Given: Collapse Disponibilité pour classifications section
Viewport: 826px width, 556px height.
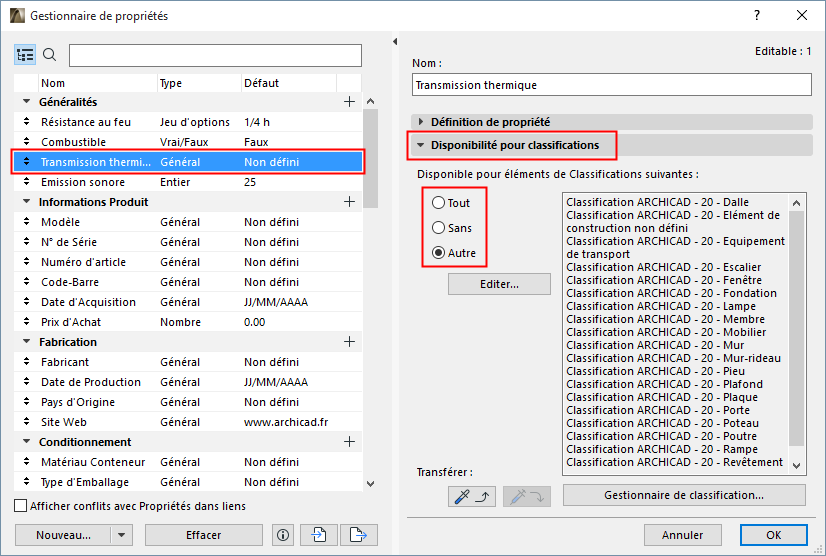Looking at the screenshot, I should pos(421,145).
